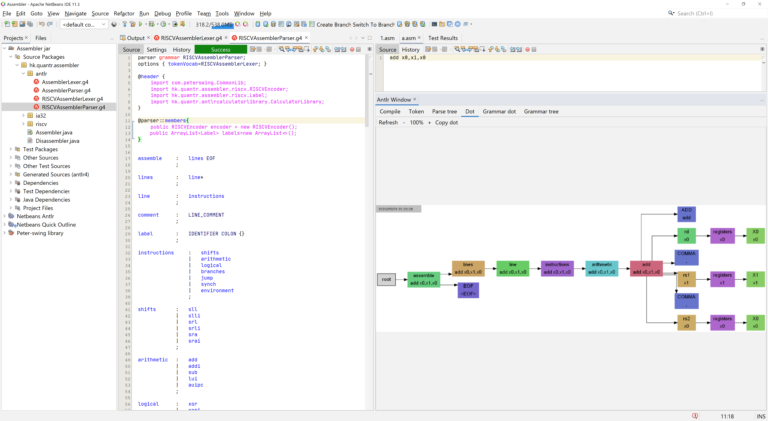Open the Refactor menu
Viewport: 768px width, 421px height.
point(124,14)
